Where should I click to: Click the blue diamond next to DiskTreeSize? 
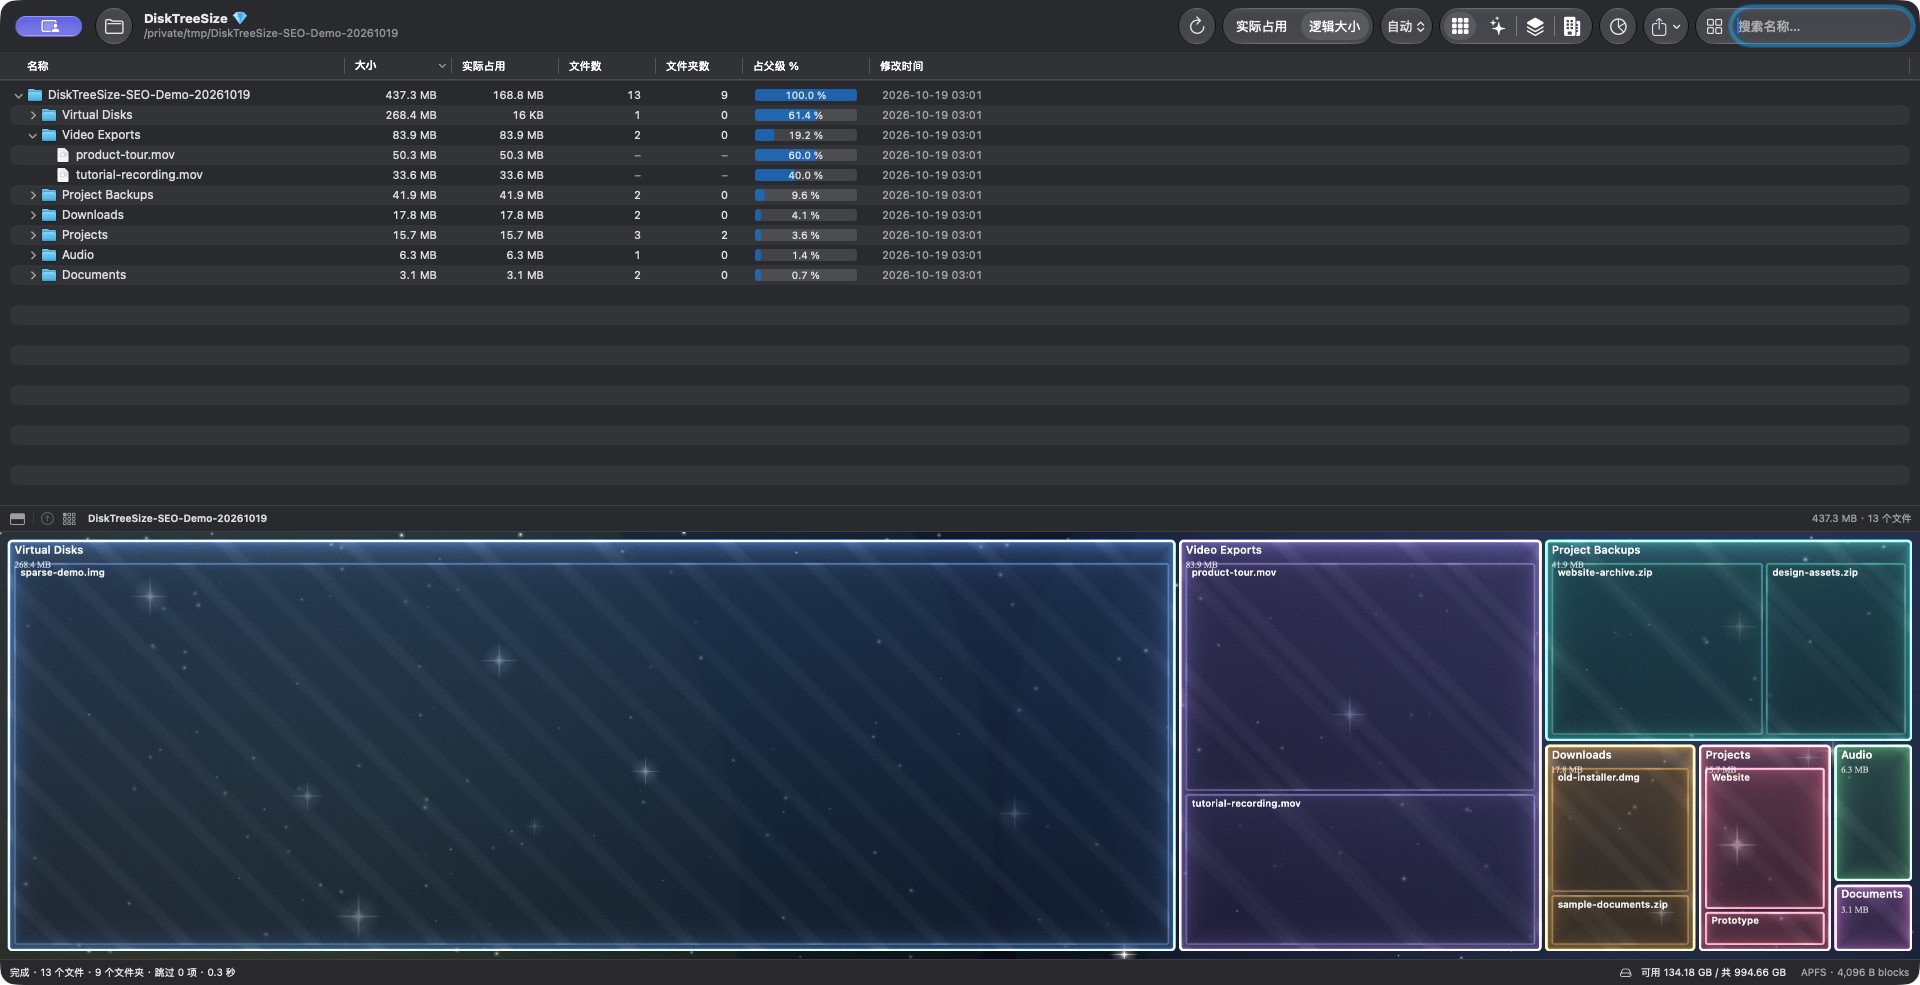pos(240,18)
